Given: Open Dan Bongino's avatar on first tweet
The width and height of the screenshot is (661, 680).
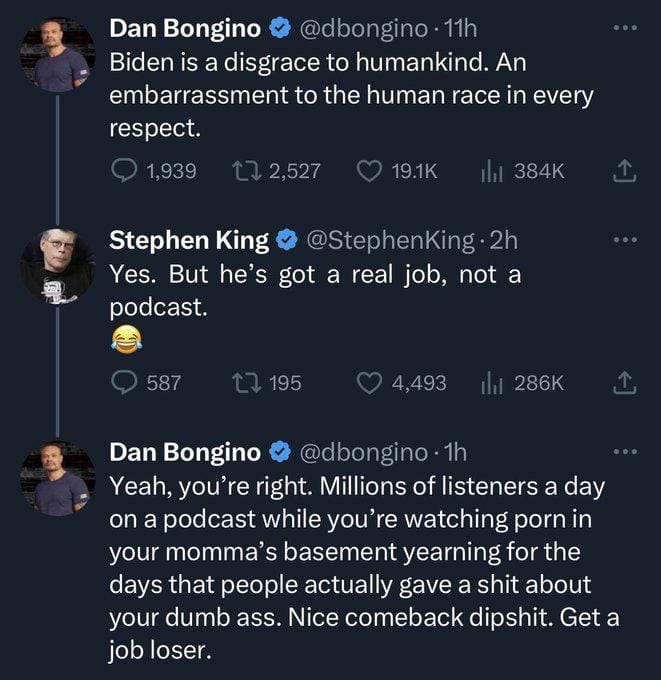Looking at the screenshot, I should [x=58, y=55].
